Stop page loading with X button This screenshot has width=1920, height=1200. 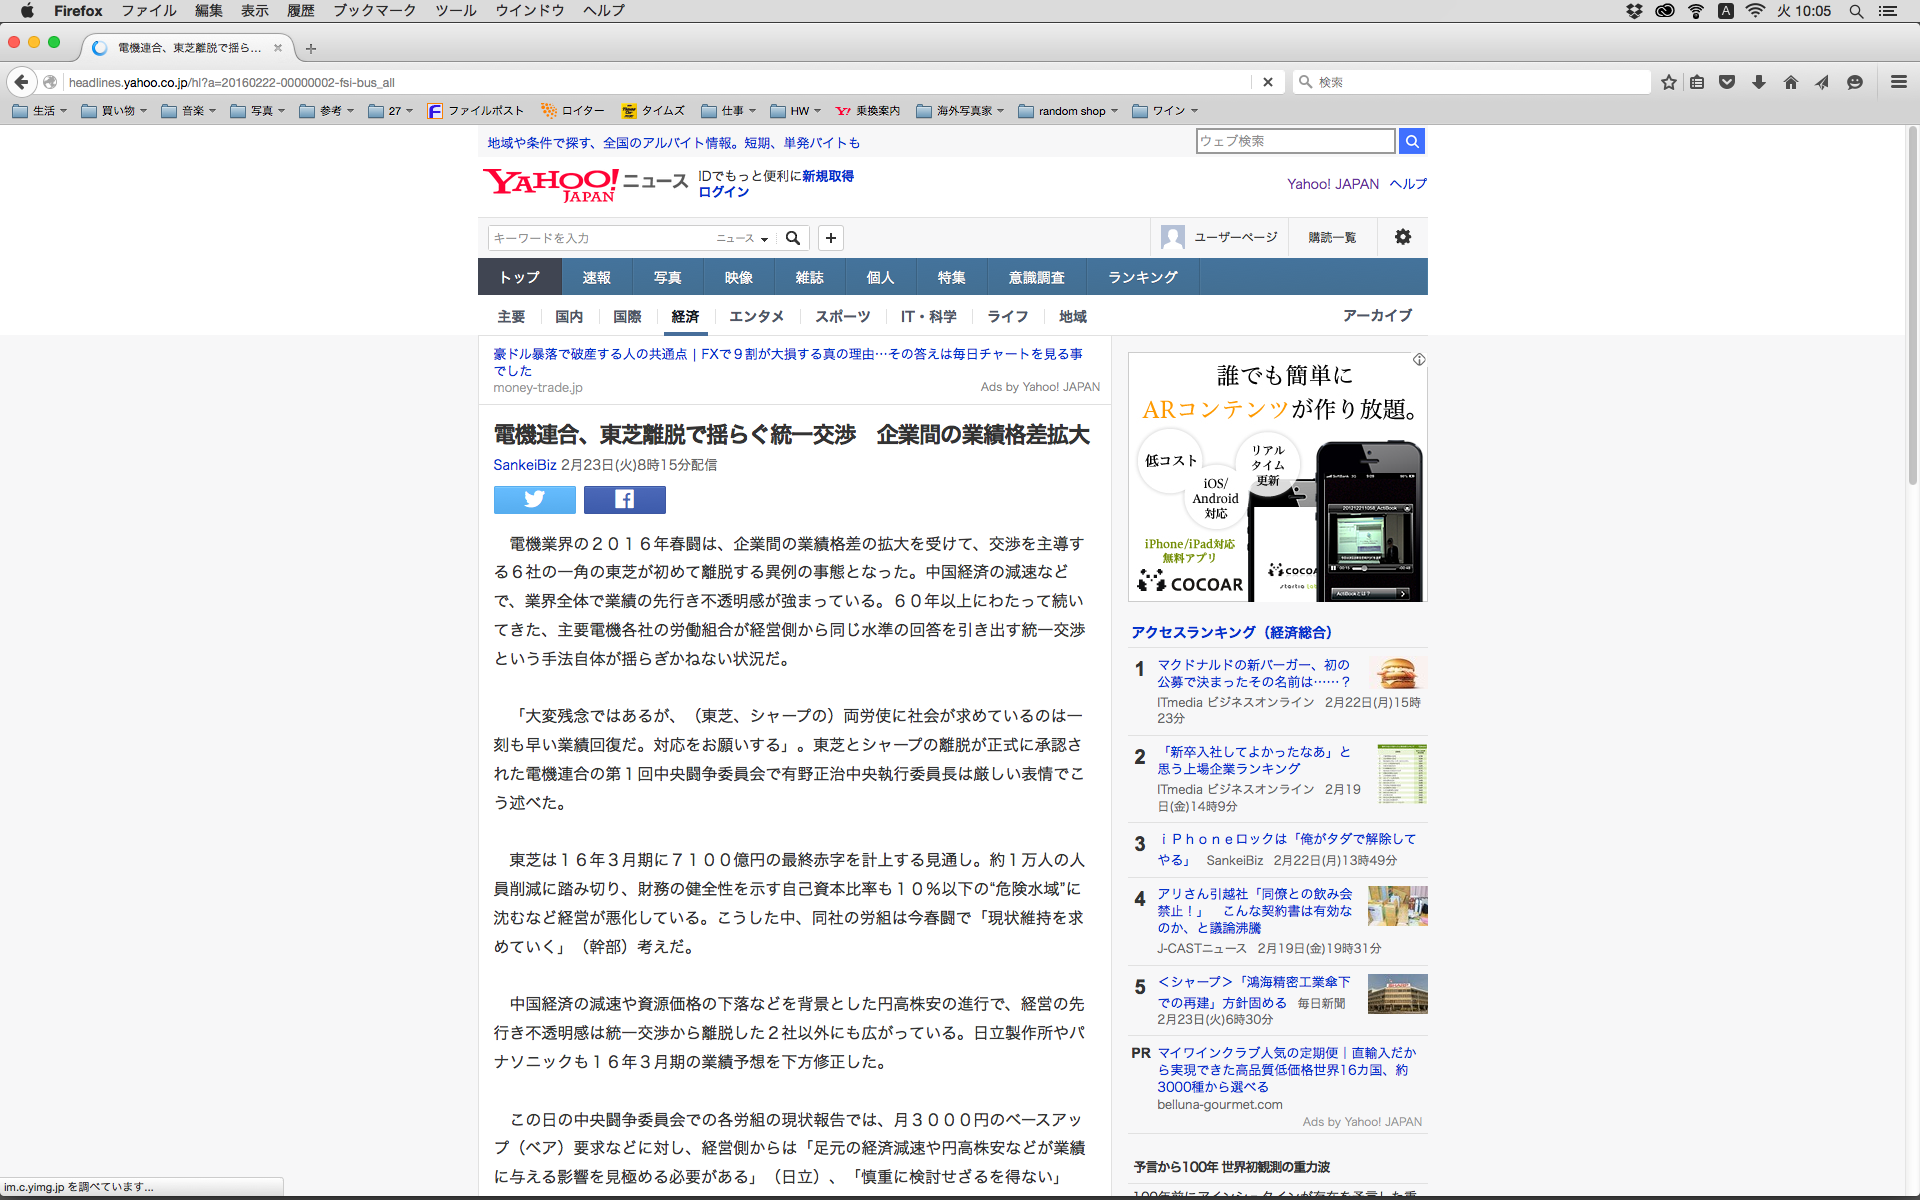[x=1267, y=82]
